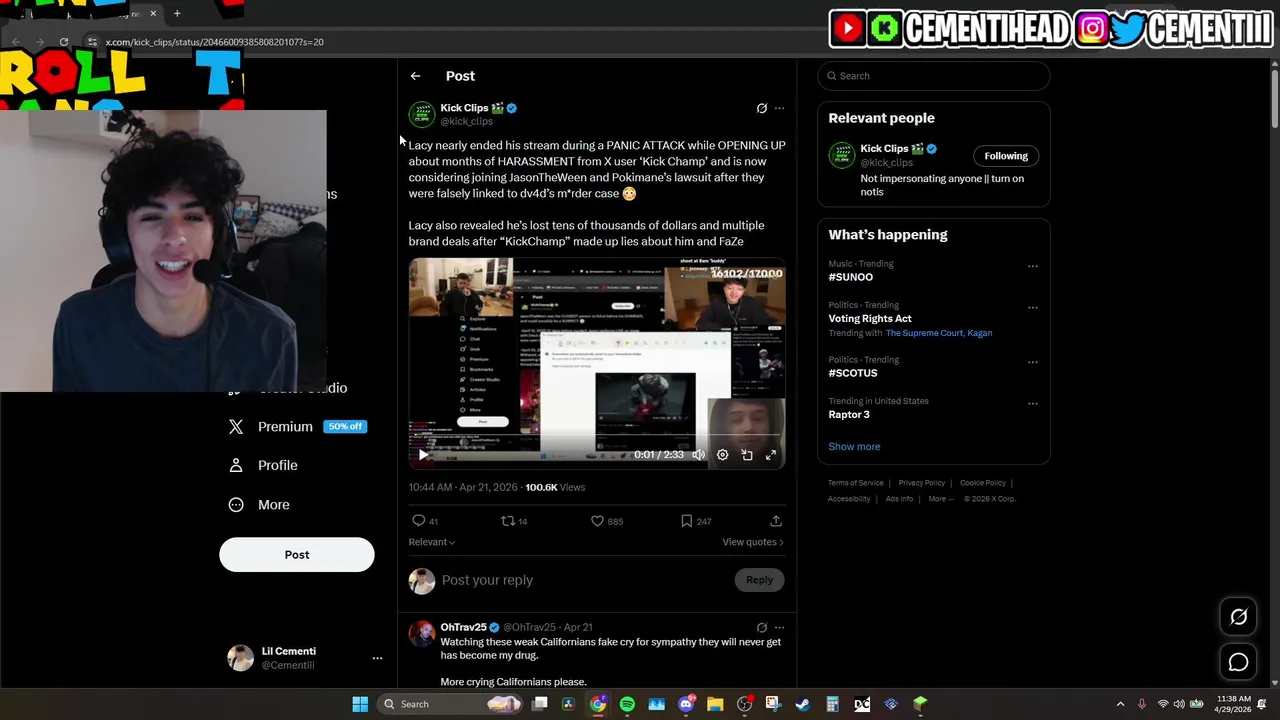Click the Post your reply field
The height and width of the screenshot is (720, 1280).
point(585,580)
